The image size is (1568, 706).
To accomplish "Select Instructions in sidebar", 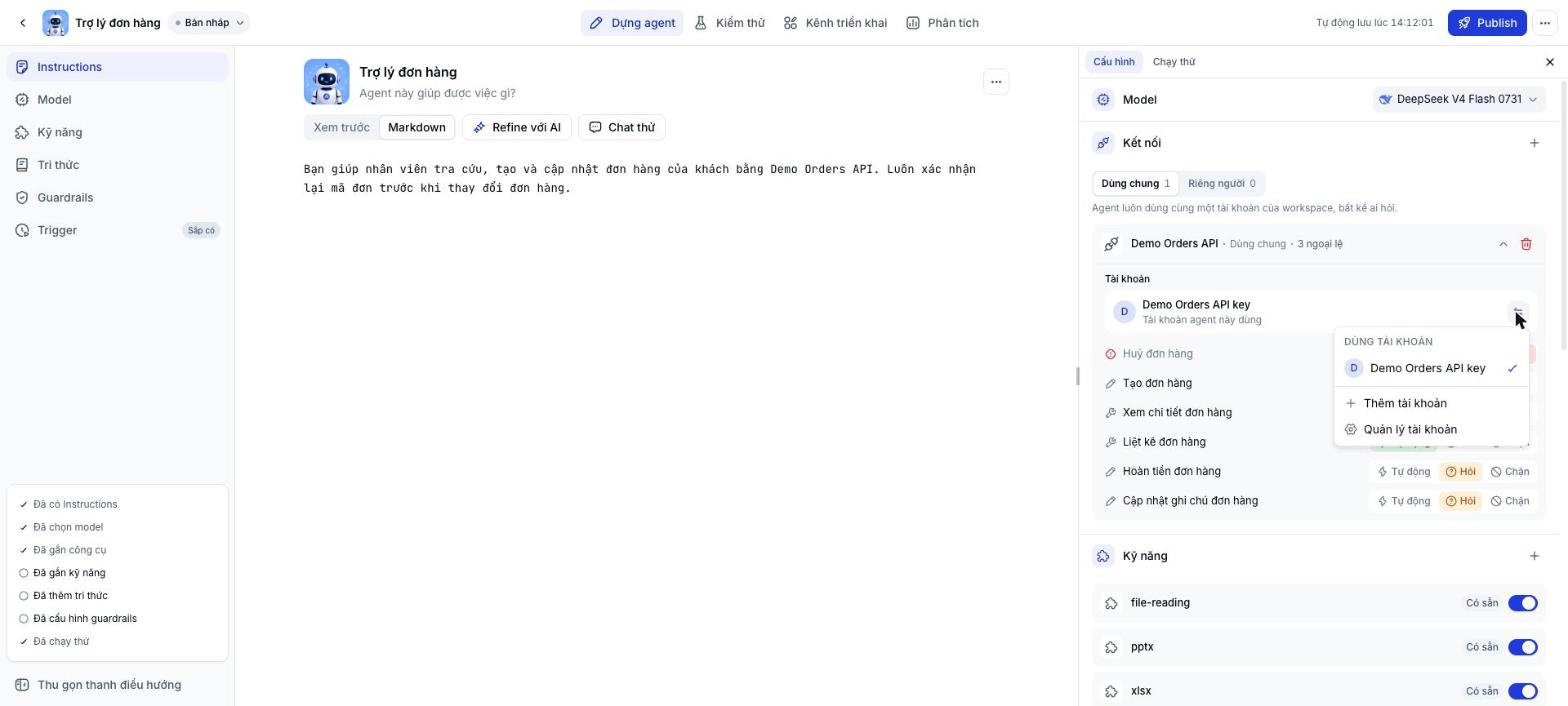I will click(117, 67).
